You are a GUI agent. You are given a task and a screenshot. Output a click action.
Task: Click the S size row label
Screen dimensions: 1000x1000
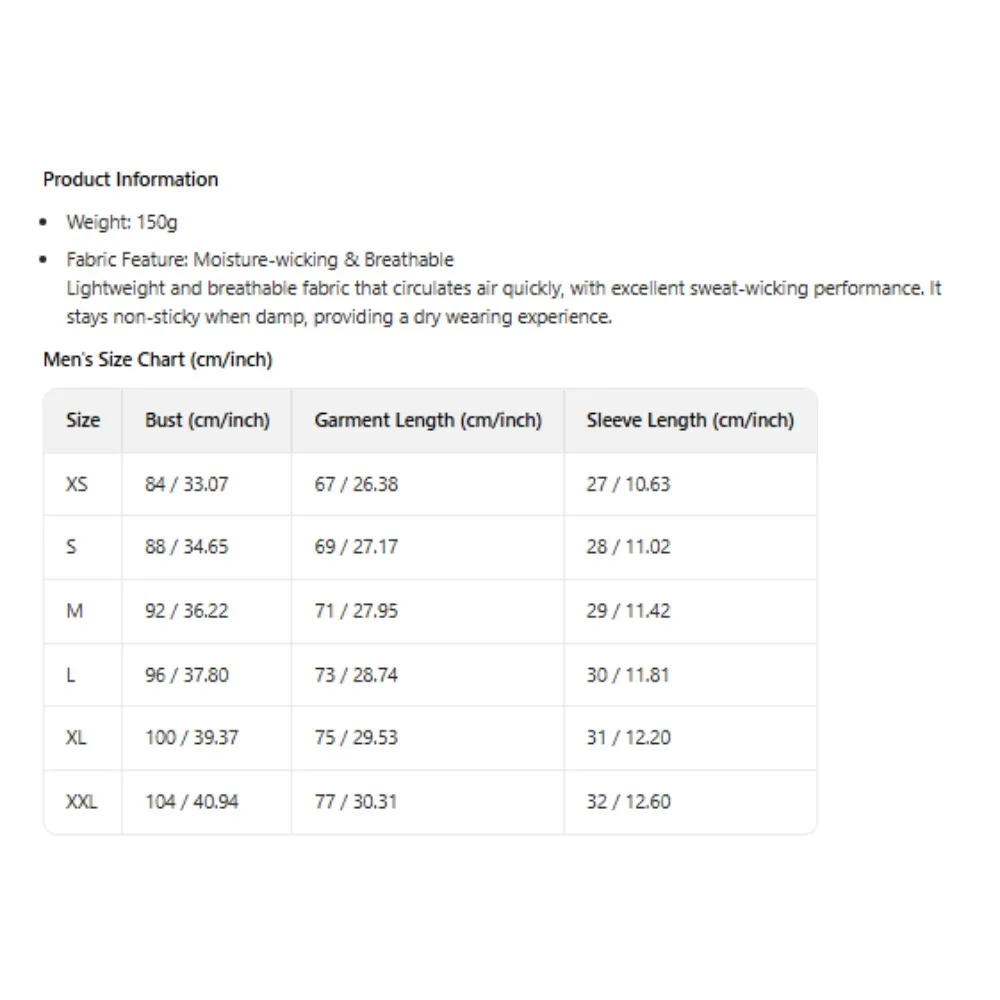(x=72, y=547)
